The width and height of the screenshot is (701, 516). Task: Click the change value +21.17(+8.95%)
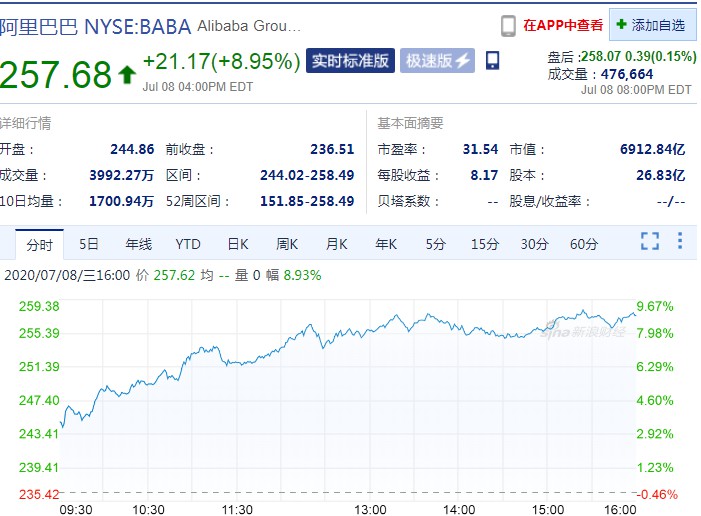[x=222, y=62]
